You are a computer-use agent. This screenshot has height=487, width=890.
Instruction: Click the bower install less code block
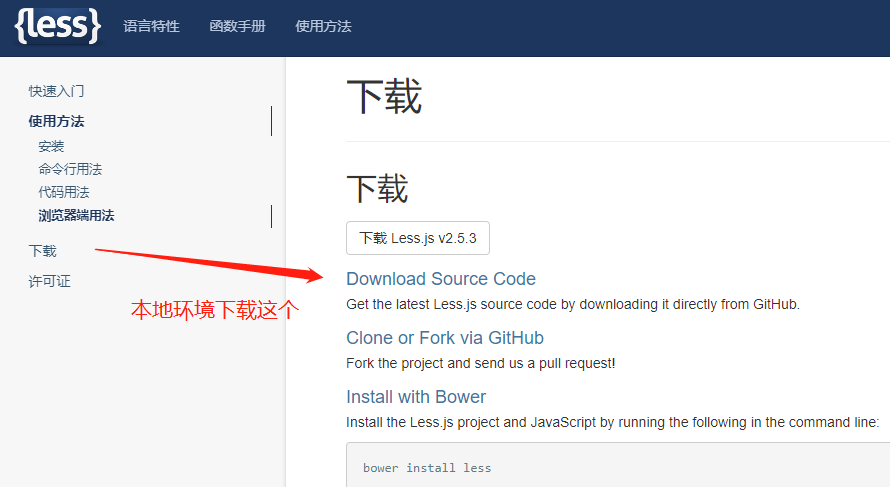pos(618,465)
